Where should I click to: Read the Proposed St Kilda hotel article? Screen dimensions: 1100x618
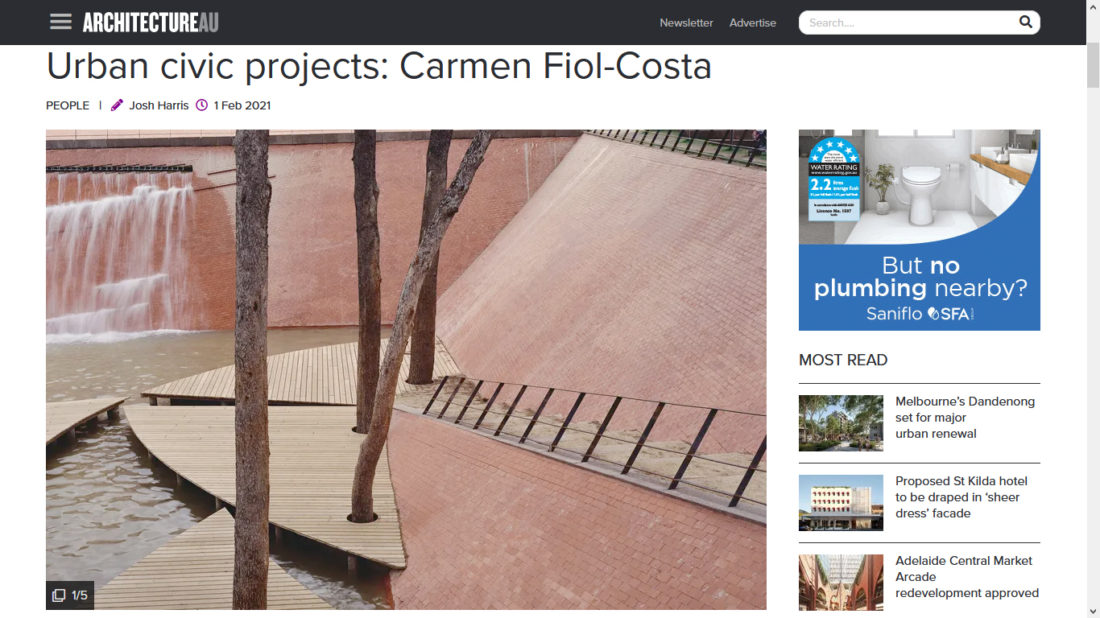(961, 497)
